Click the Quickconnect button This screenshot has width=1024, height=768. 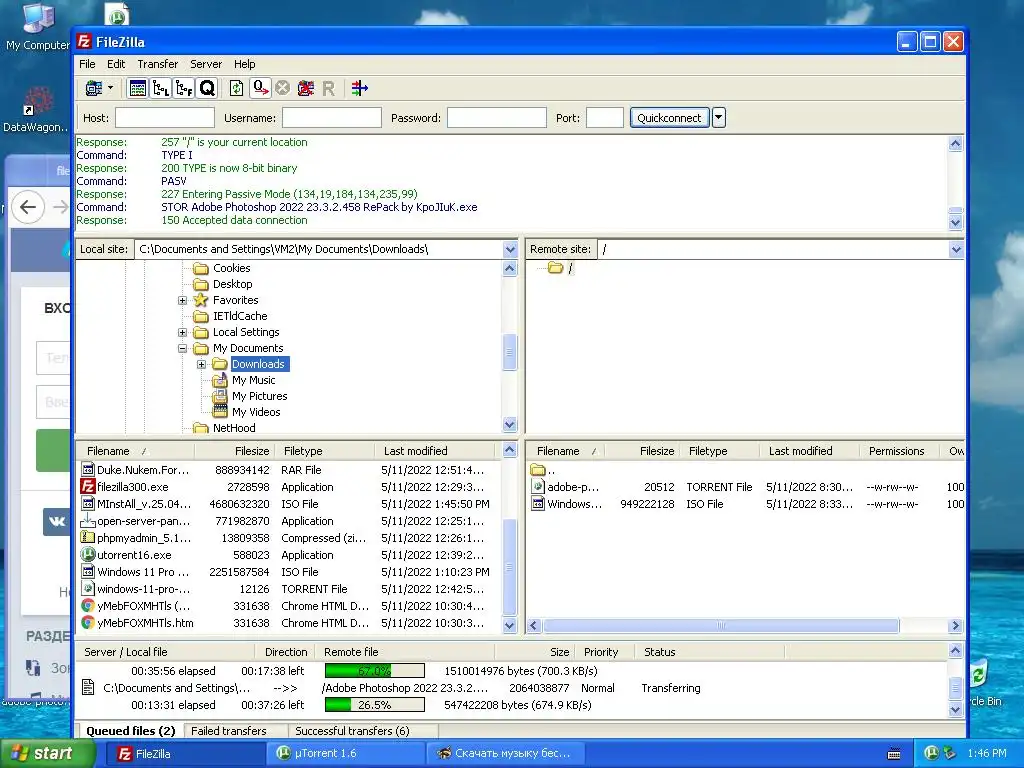(669, 118)
